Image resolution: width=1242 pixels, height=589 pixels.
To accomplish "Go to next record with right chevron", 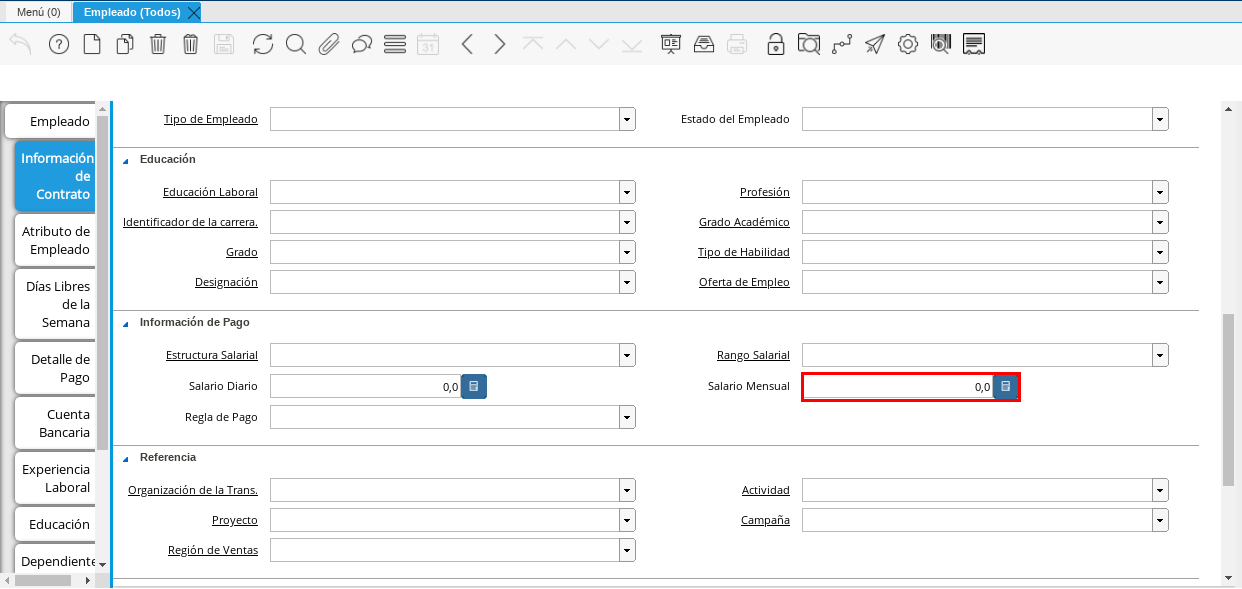I will (x=500, y=44).
